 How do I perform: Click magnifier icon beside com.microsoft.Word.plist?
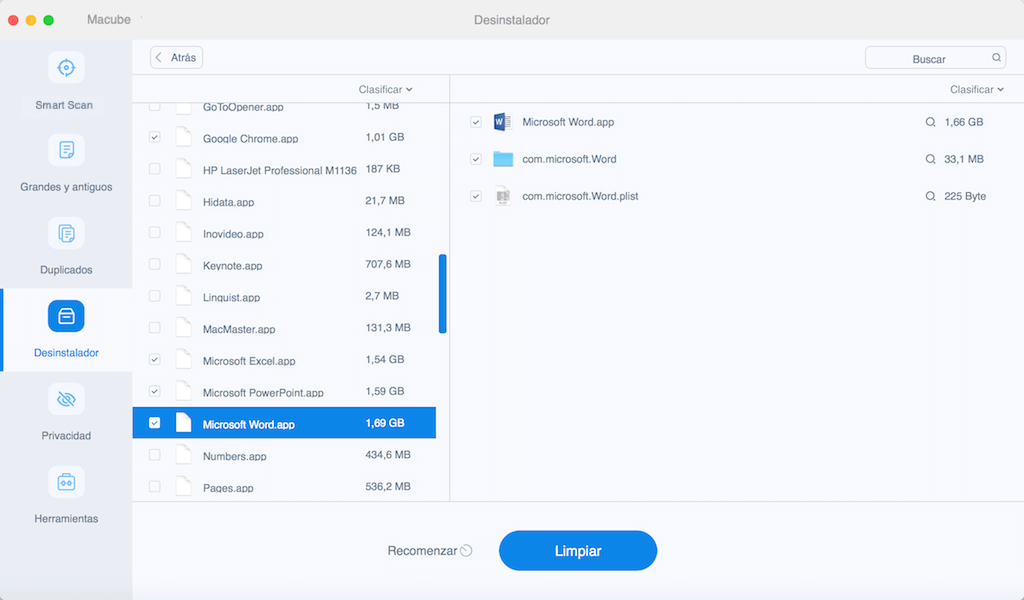point(930,197)
